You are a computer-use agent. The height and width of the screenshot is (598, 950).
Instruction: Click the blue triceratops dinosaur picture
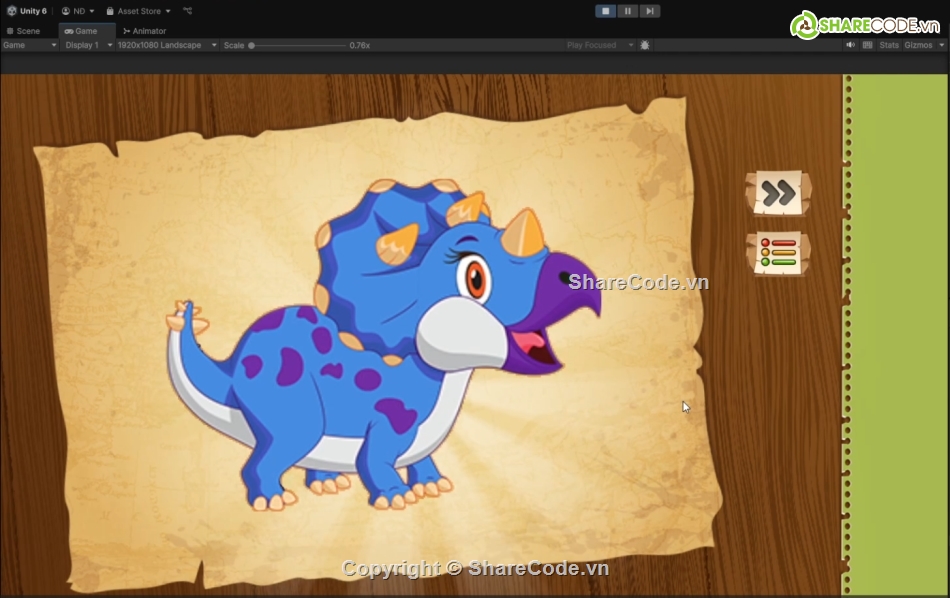coord(384,344)
